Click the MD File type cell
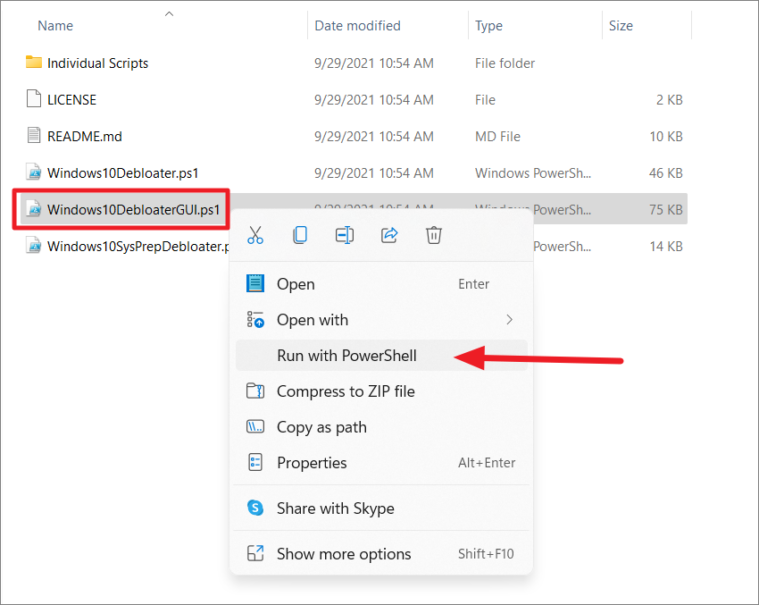The width and height of the screenshot is (759, 605). click(497, 136)
